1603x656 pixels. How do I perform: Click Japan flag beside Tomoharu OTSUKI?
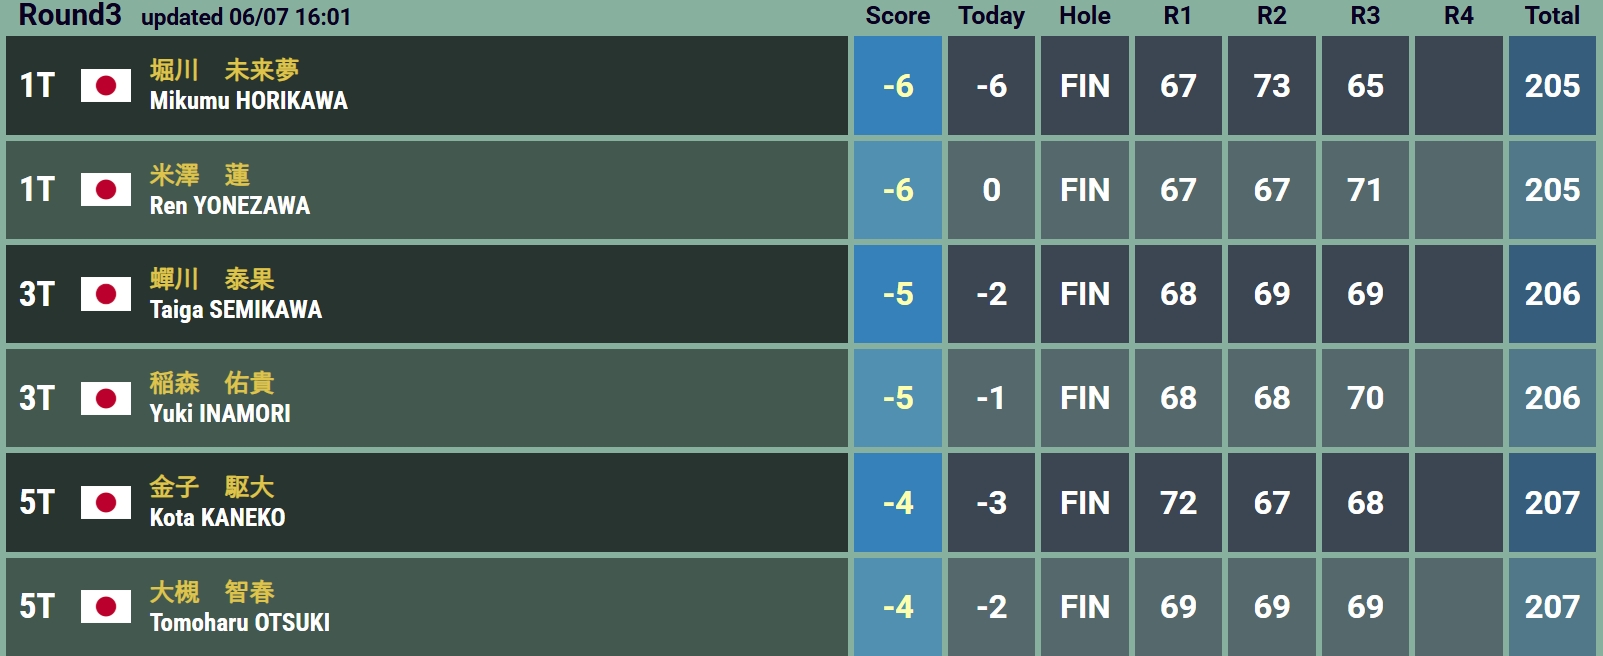(106, 606)
